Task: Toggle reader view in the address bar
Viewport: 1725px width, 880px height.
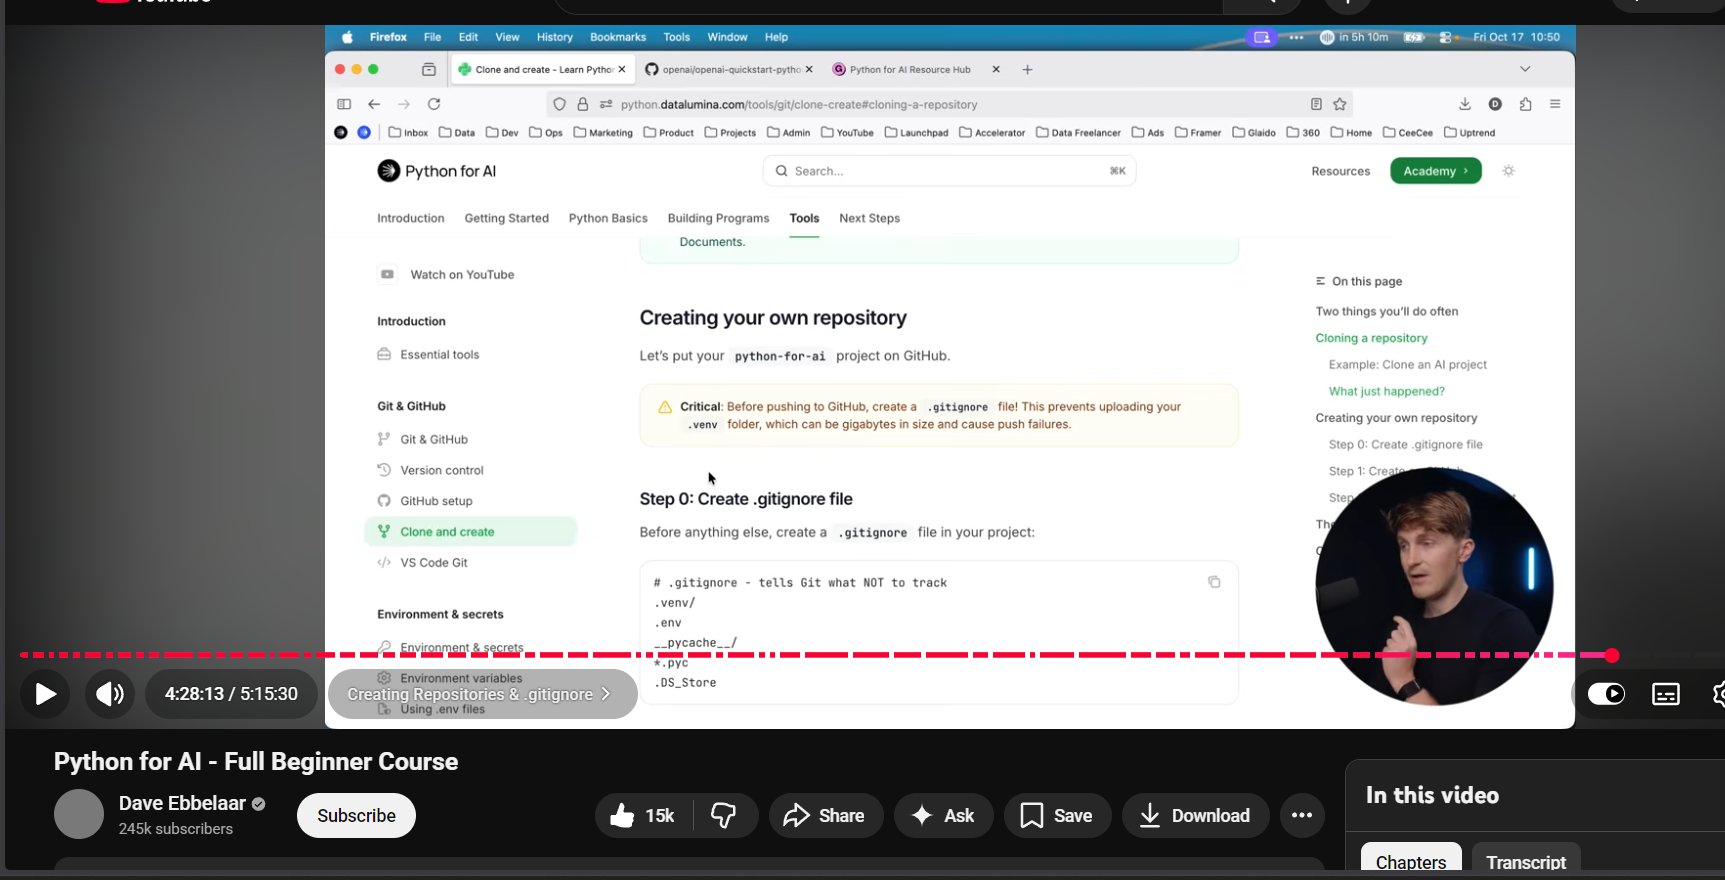Action: (x=1316, y=104)
